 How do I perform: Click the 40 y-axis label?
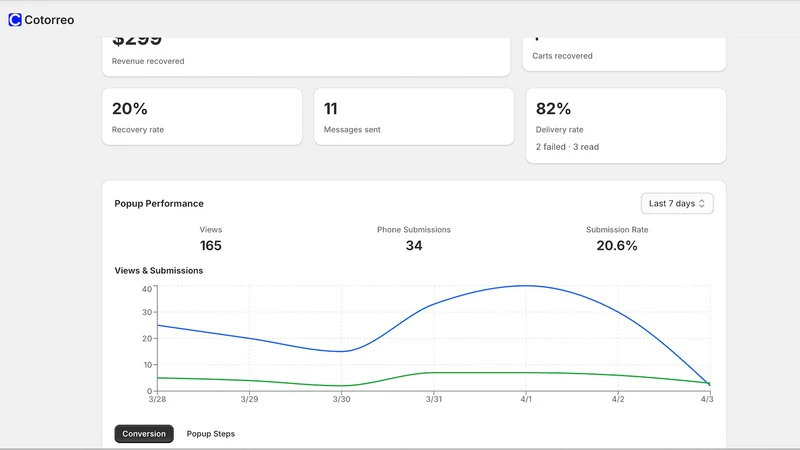(x=147, y=289)
